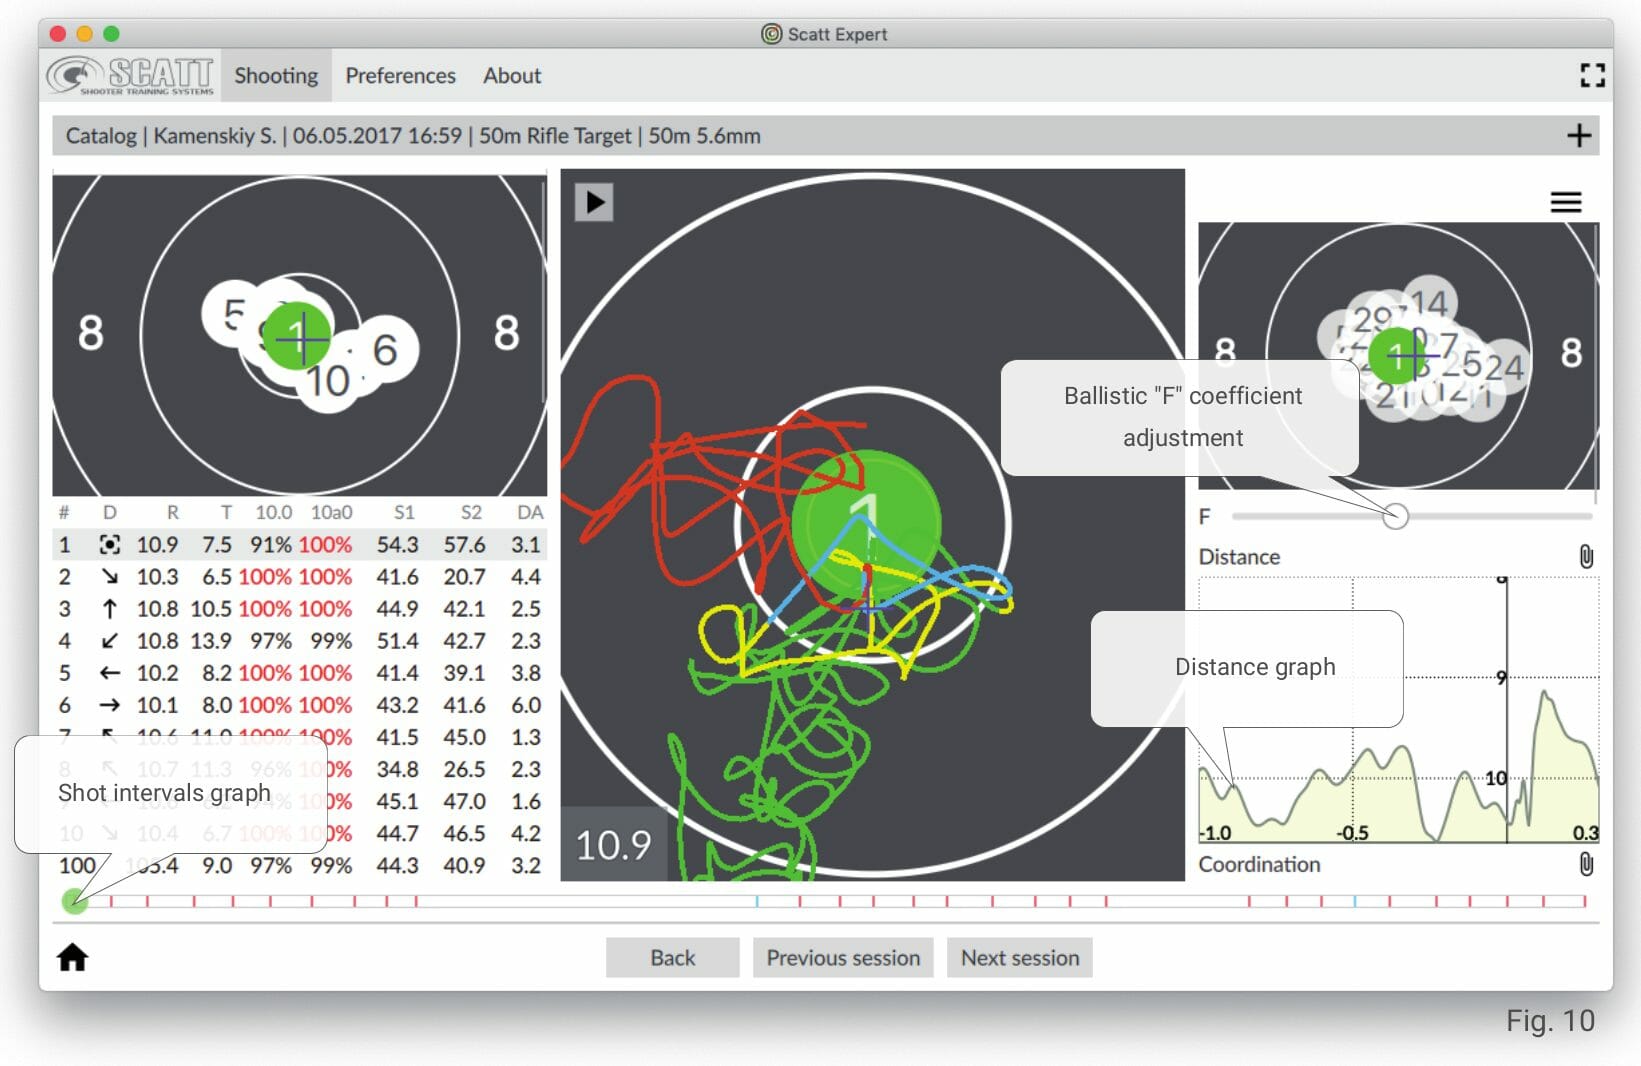Click the plus icon to add a session
The width and height of the screenshot is (1641, 1066).
pos(1580,135)
